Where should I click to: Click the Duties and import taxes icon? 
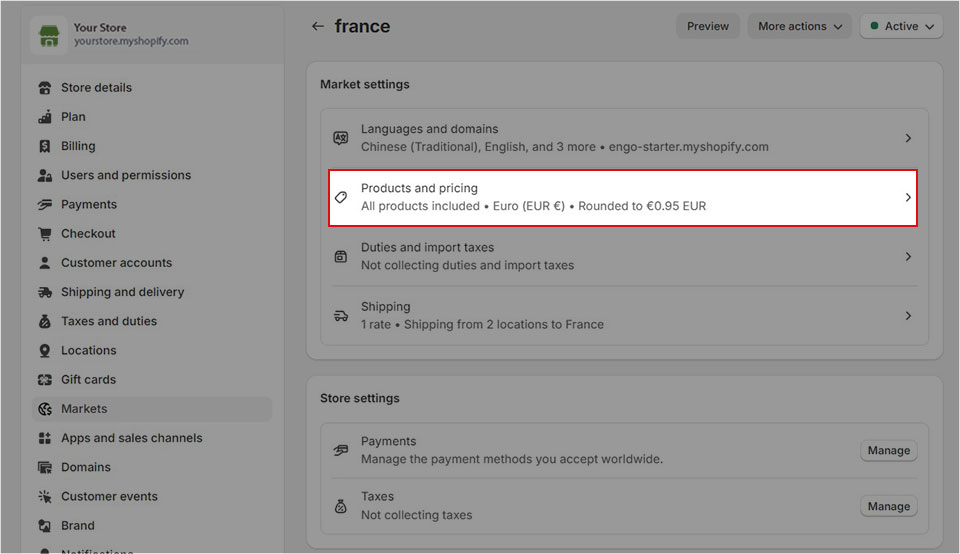(x=341, y=256)
